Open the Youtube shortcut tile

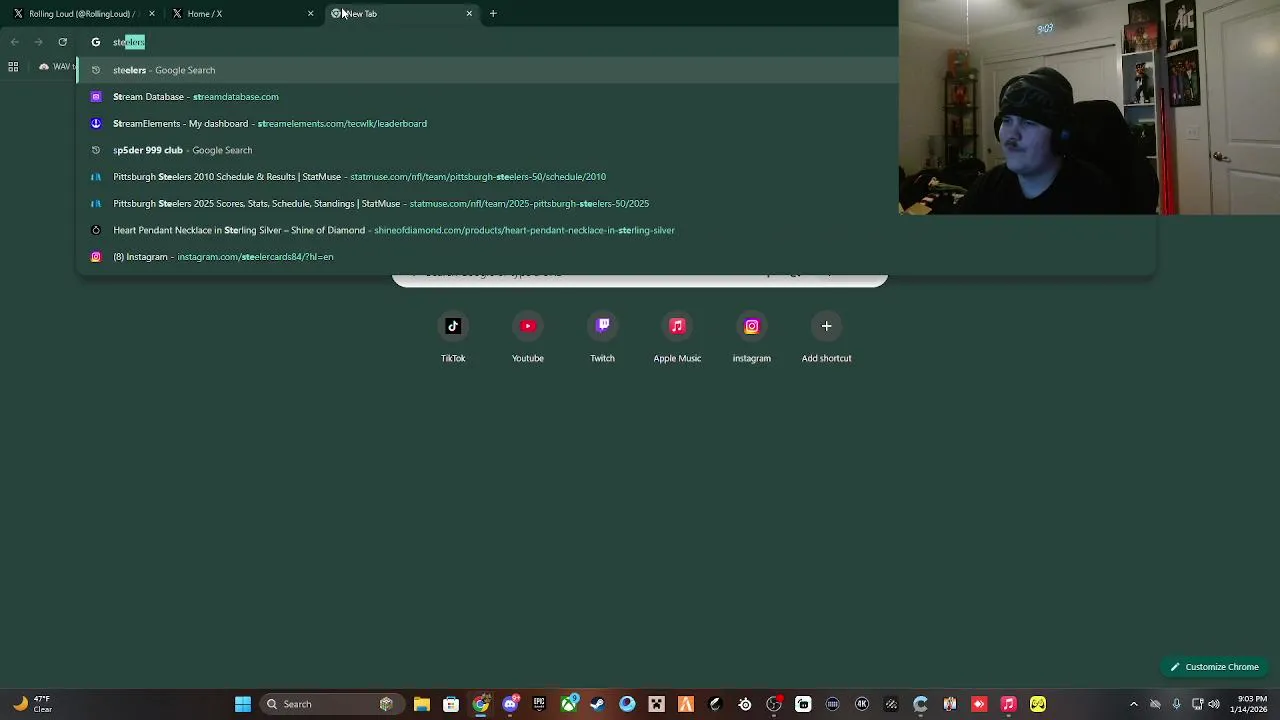click(x=528, y=338)
